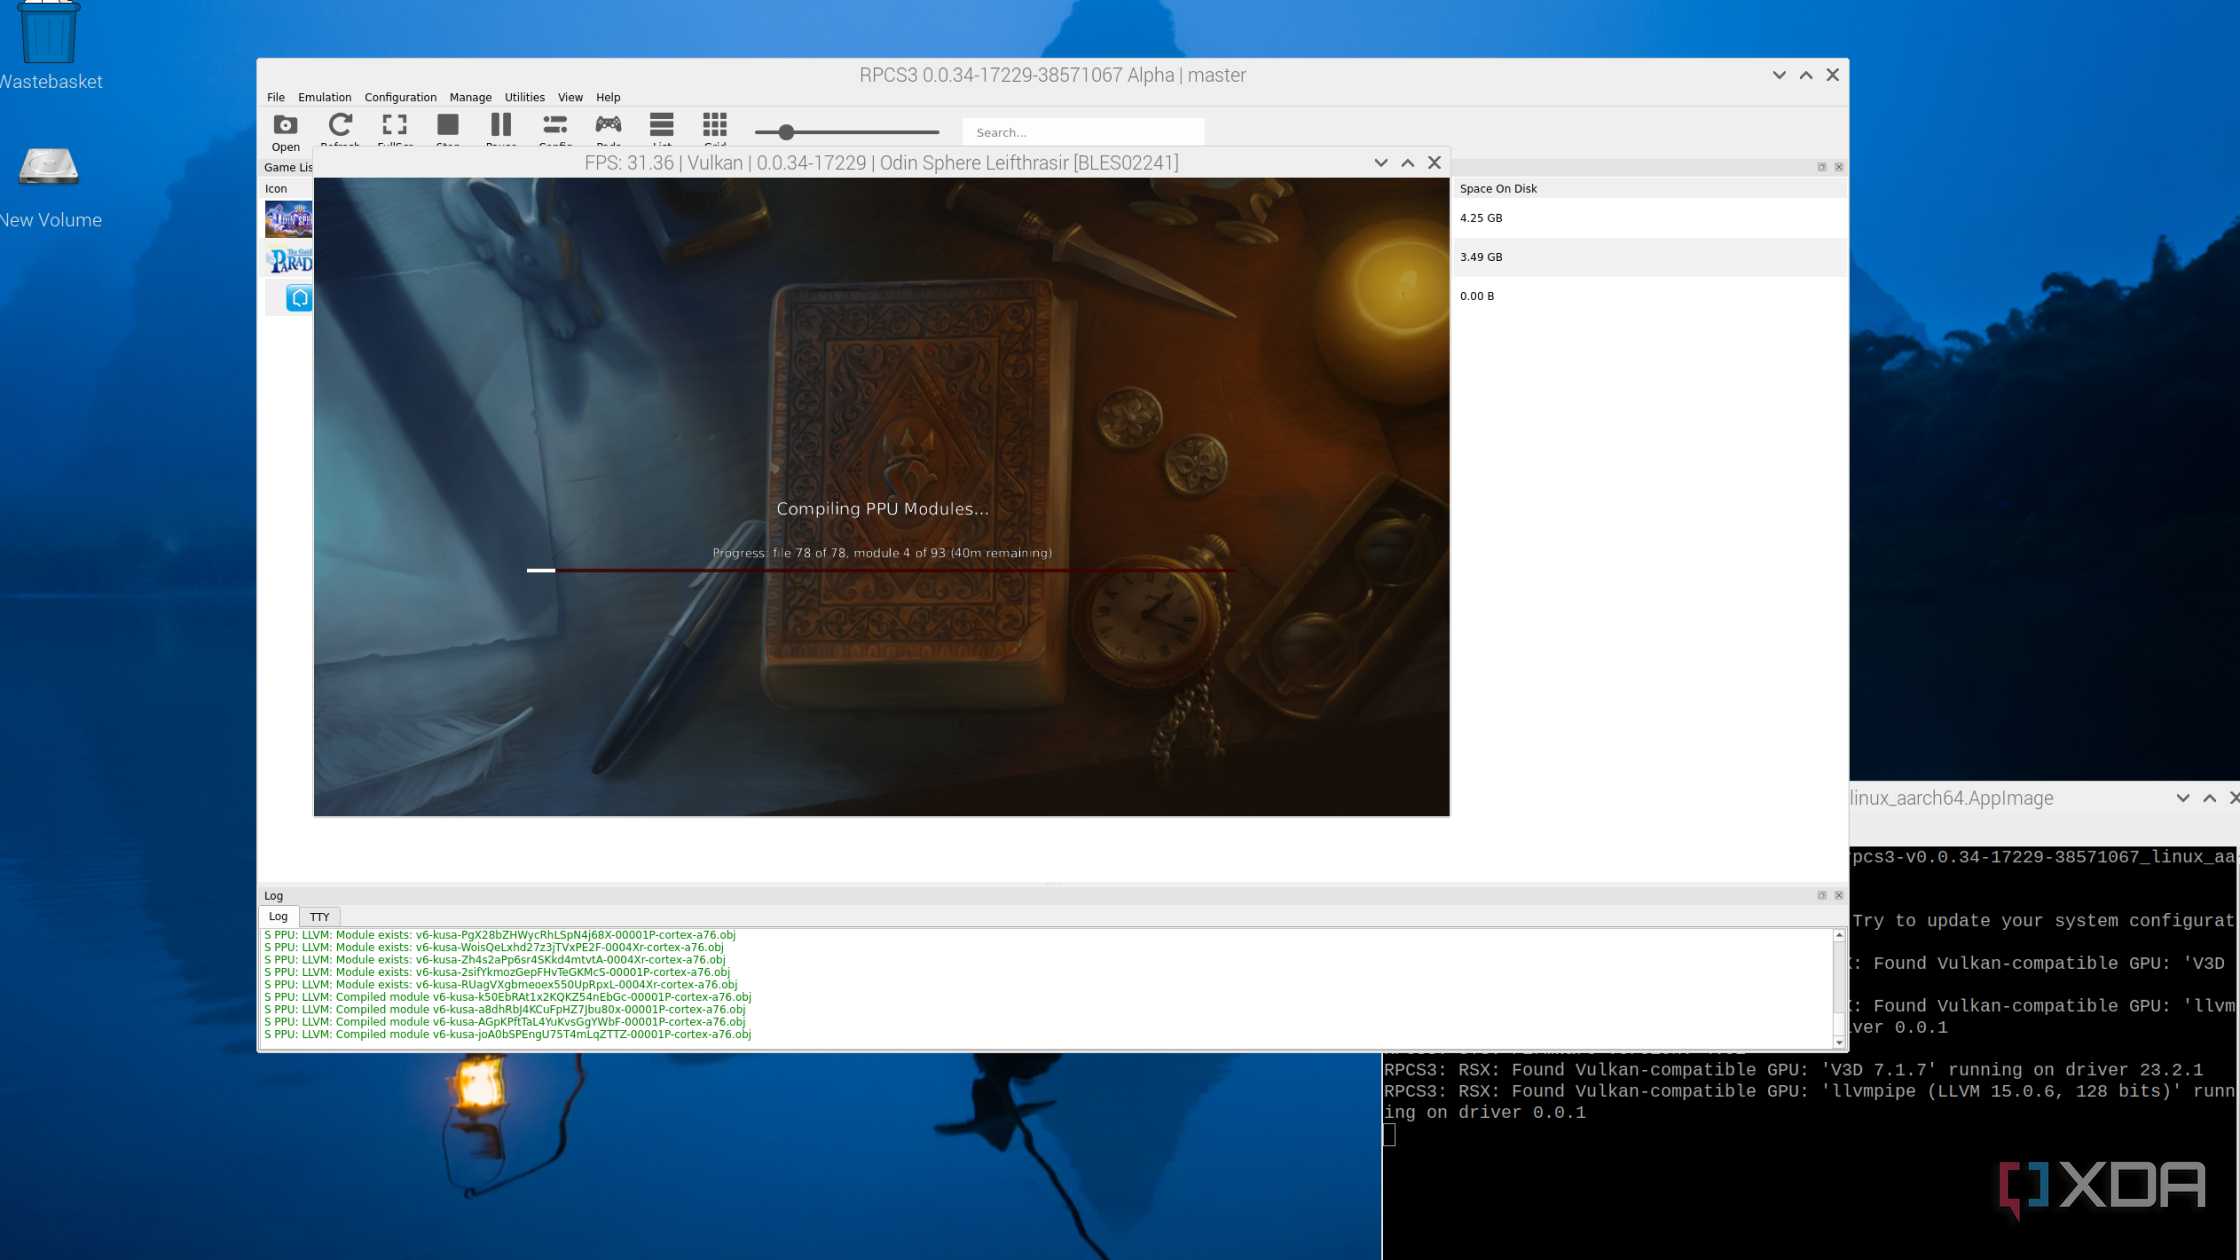Stop emulation with the Stop icon
This screenshot has width=2240, height=1260.
448,124
